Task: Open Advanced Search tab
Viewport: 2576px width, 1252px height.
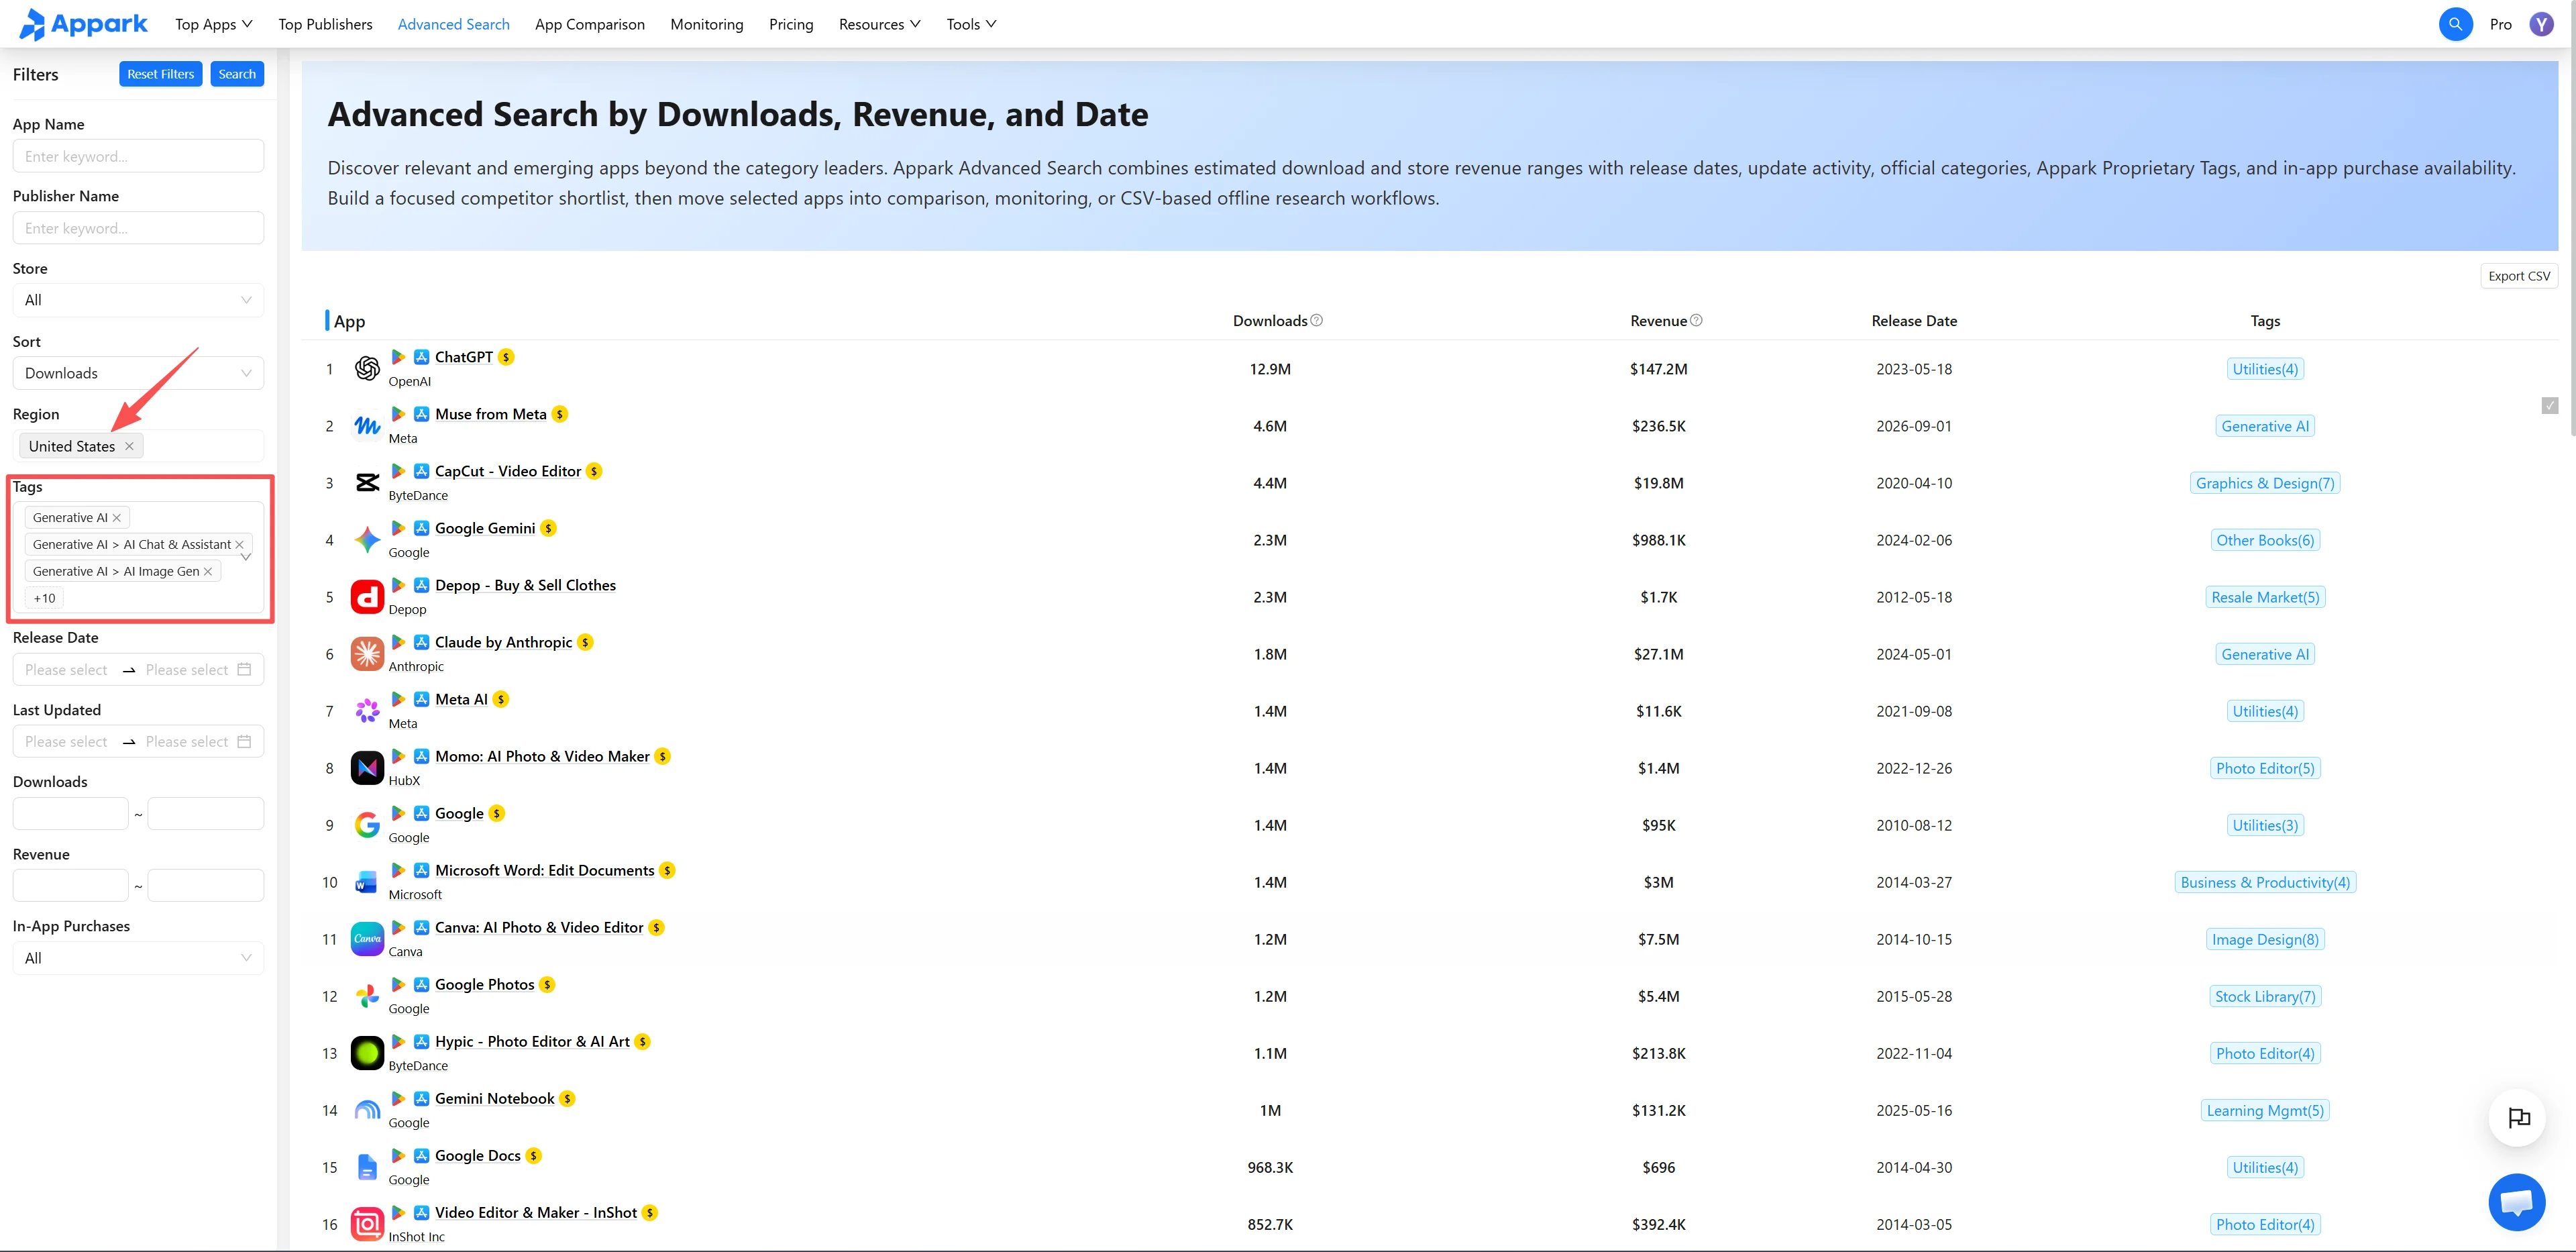Action: tap(453, 24)
